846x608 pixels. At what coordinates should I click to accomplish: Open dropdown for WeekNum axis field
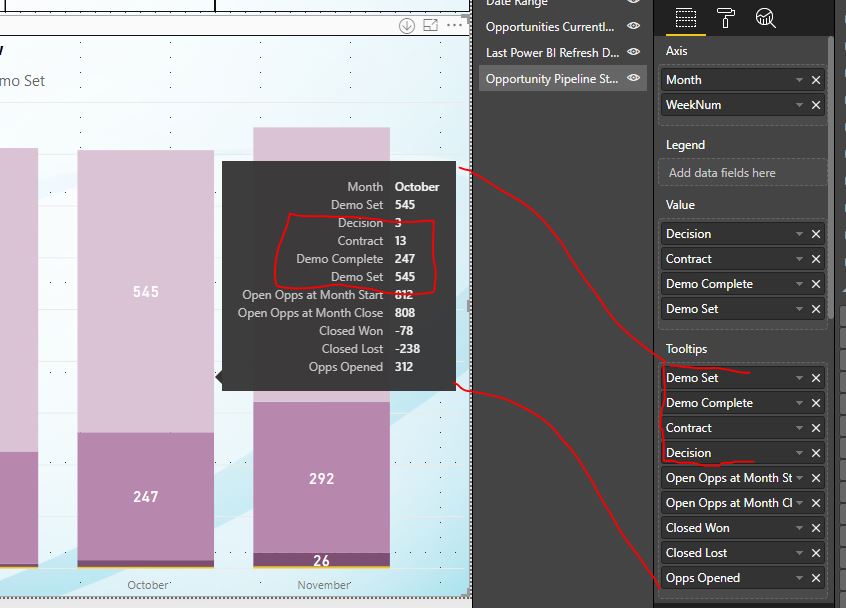(x=799, y=105)
